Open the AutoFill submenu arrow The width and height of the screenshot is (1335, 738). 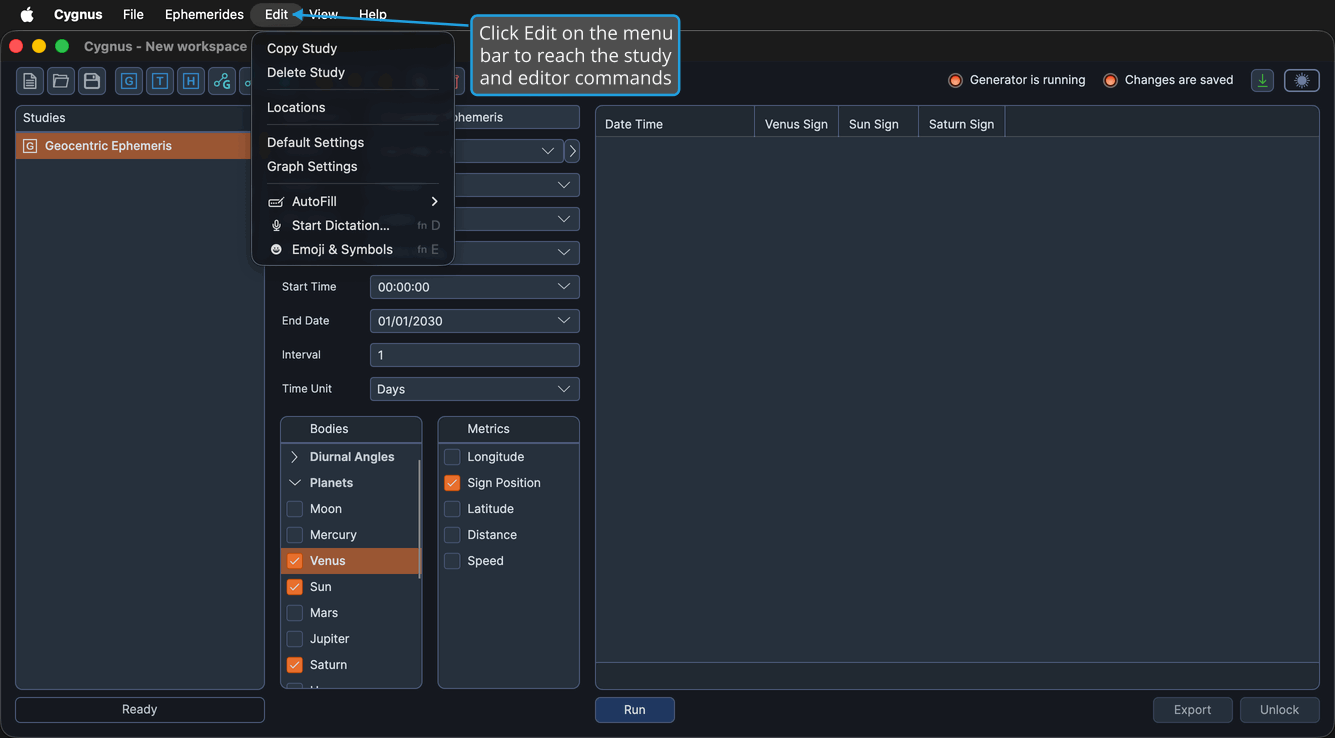click(435, 202)
